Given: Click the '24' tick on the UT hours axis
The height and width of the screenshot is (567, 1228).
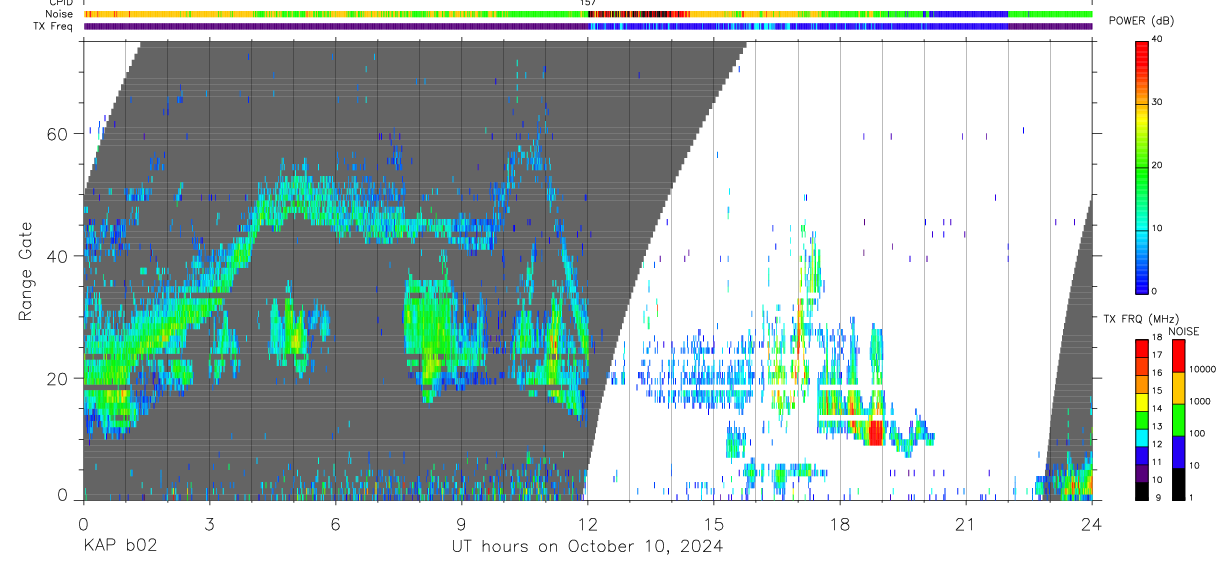Looking at the screenshot, I should point(1092,523).
